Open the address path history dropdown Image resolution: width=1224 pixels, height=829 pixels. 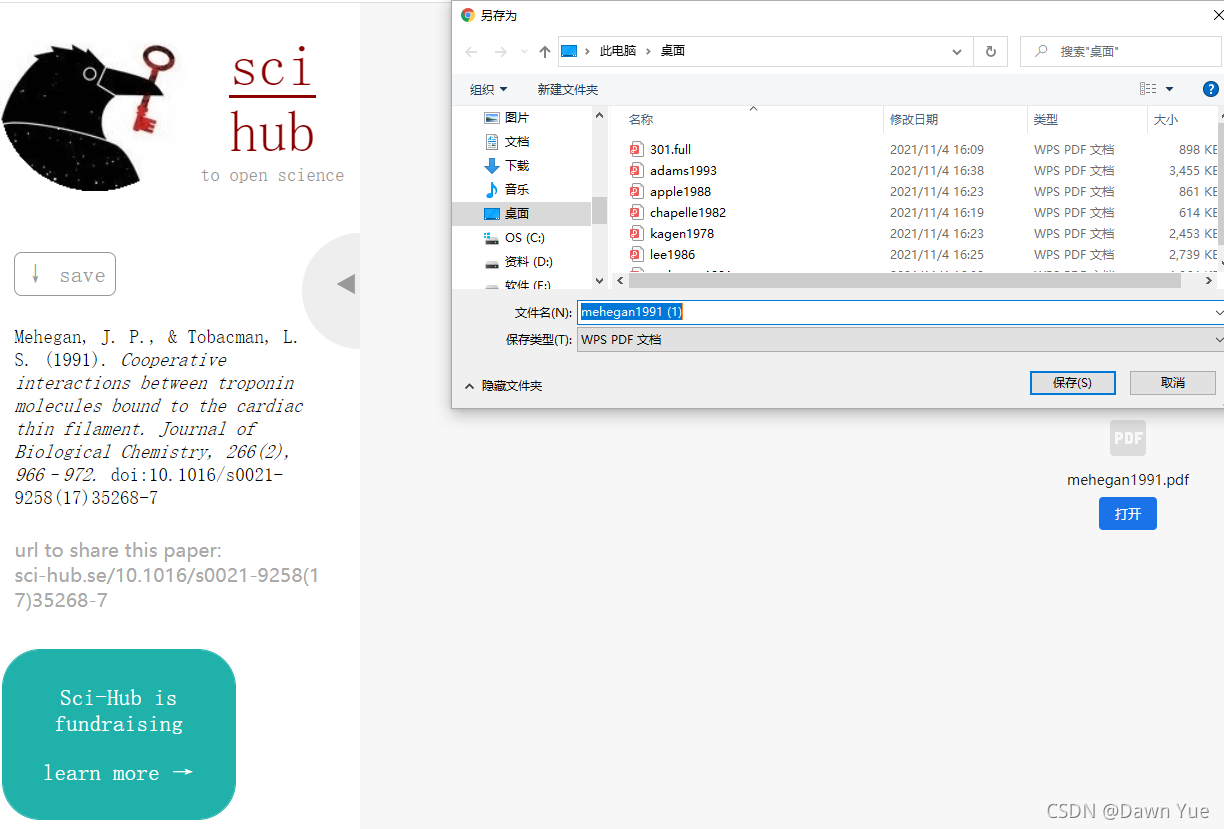tap(957, 51)
